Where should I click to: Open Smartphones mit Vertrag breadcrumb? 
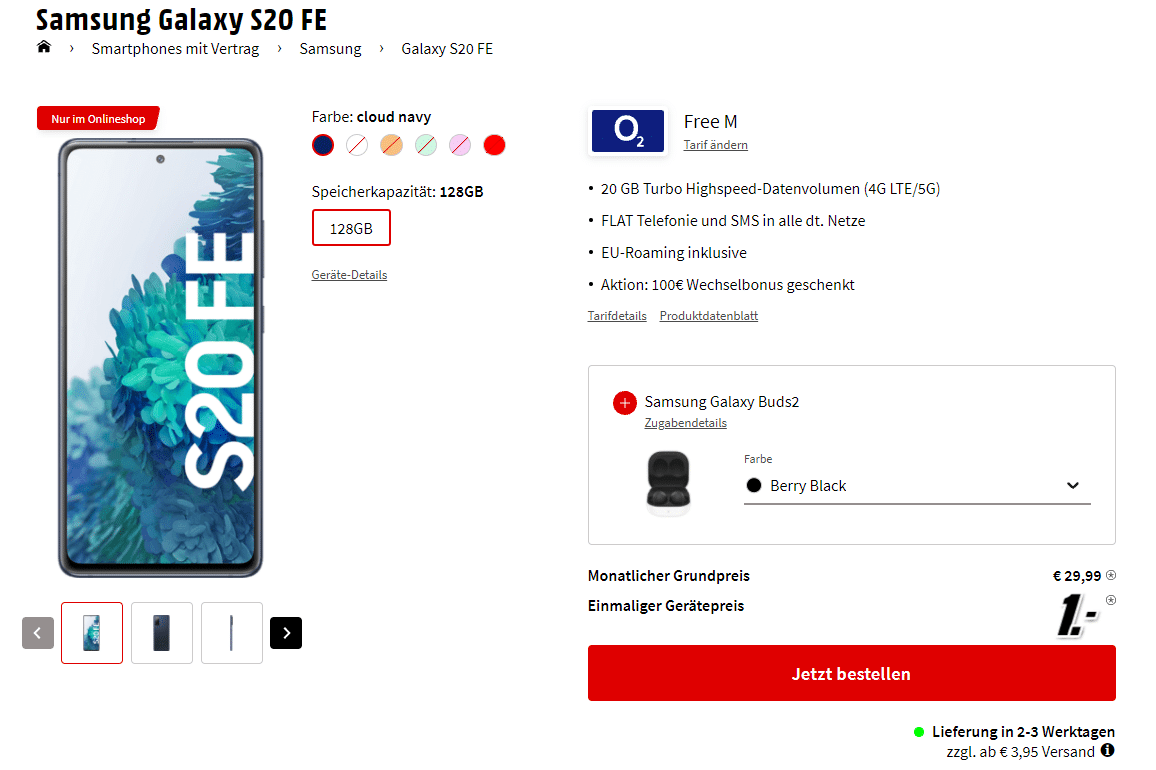coord(175,49)
